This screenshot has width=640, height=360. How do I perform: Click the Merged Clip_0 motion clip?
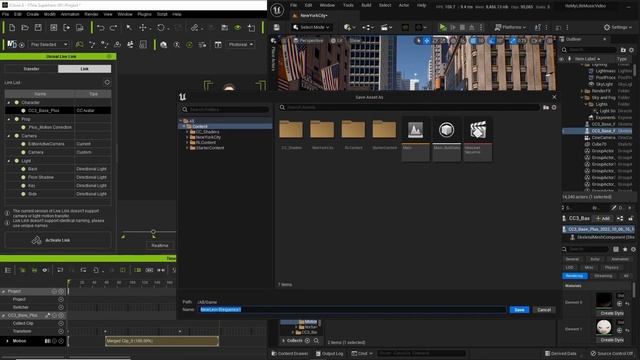(x=162, y=341)
